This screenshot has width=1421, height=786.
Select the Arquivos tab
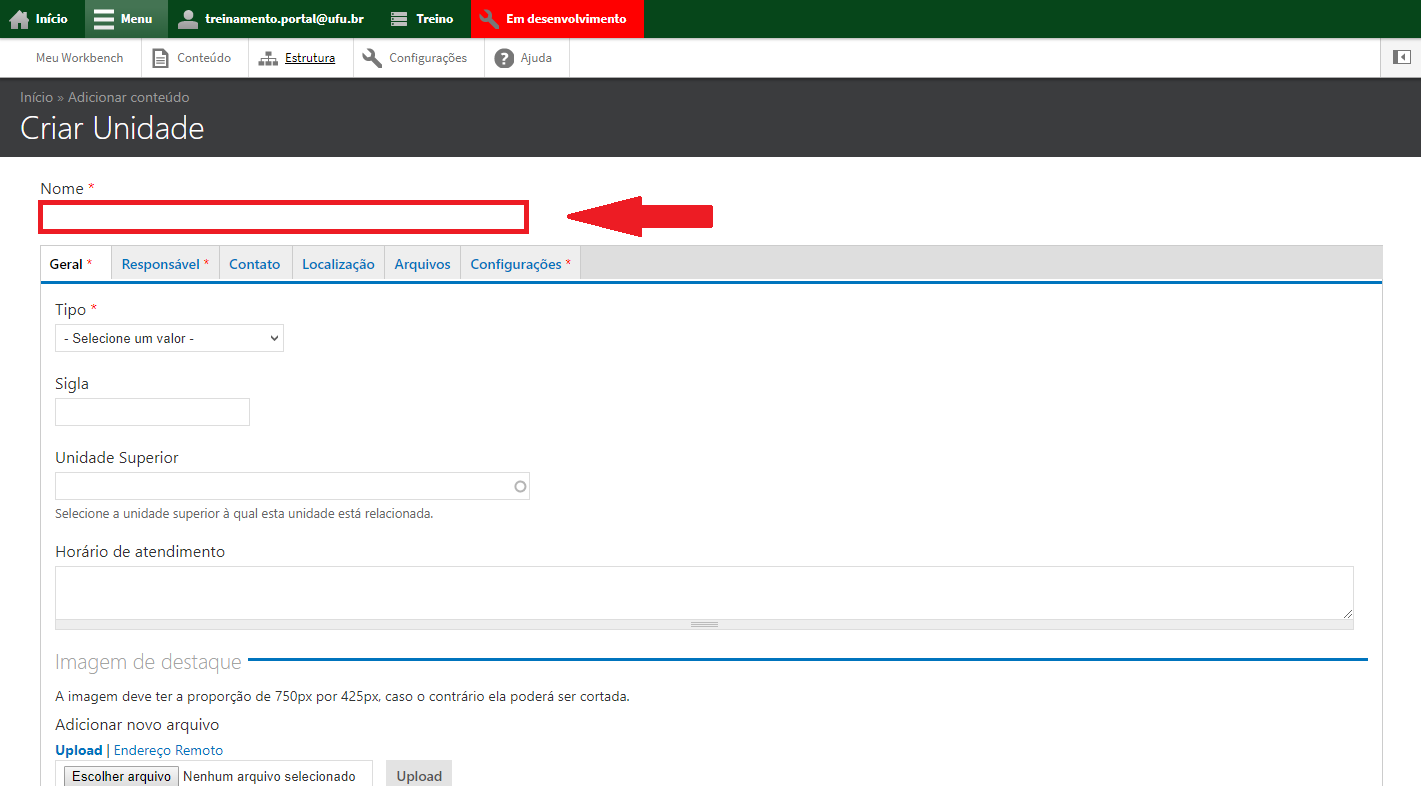click(x=422, y=264)
